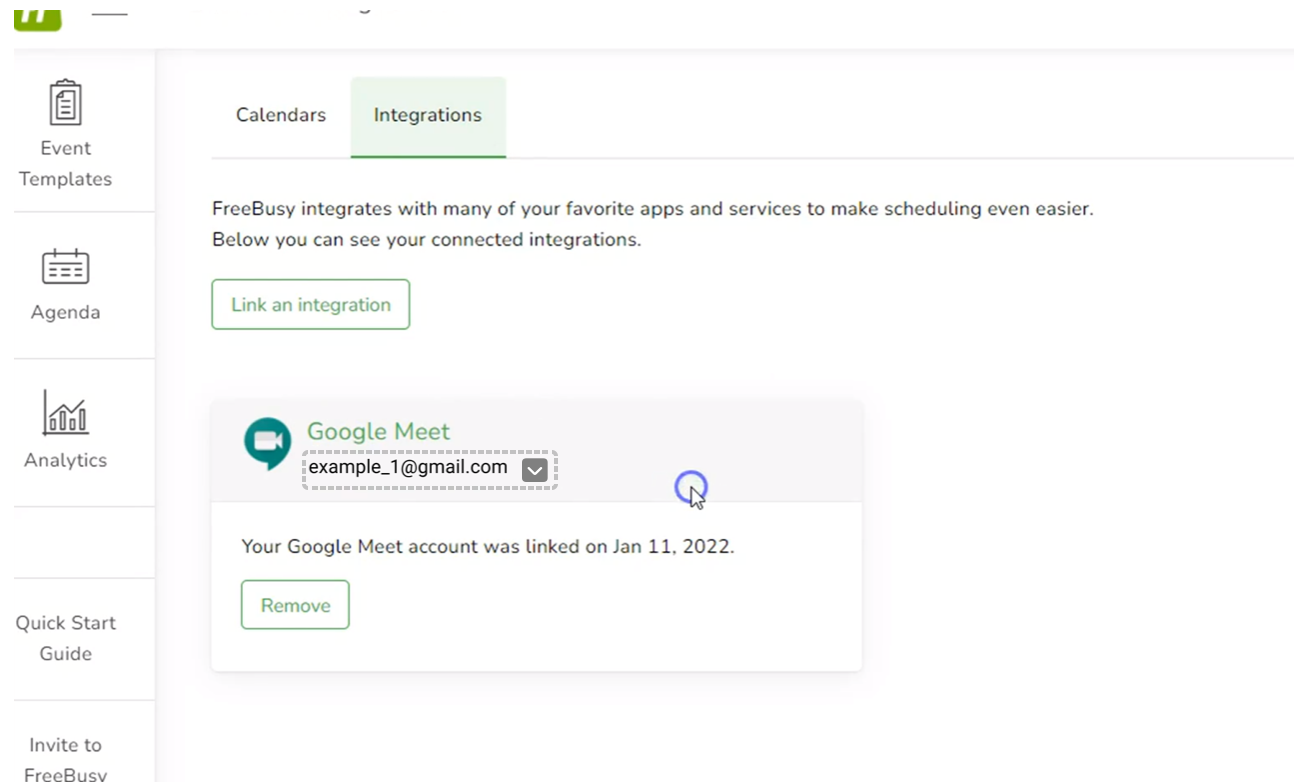Click the Event Templates sidebar label
Screen dimensions: 1302x782
tap(66, 163)
